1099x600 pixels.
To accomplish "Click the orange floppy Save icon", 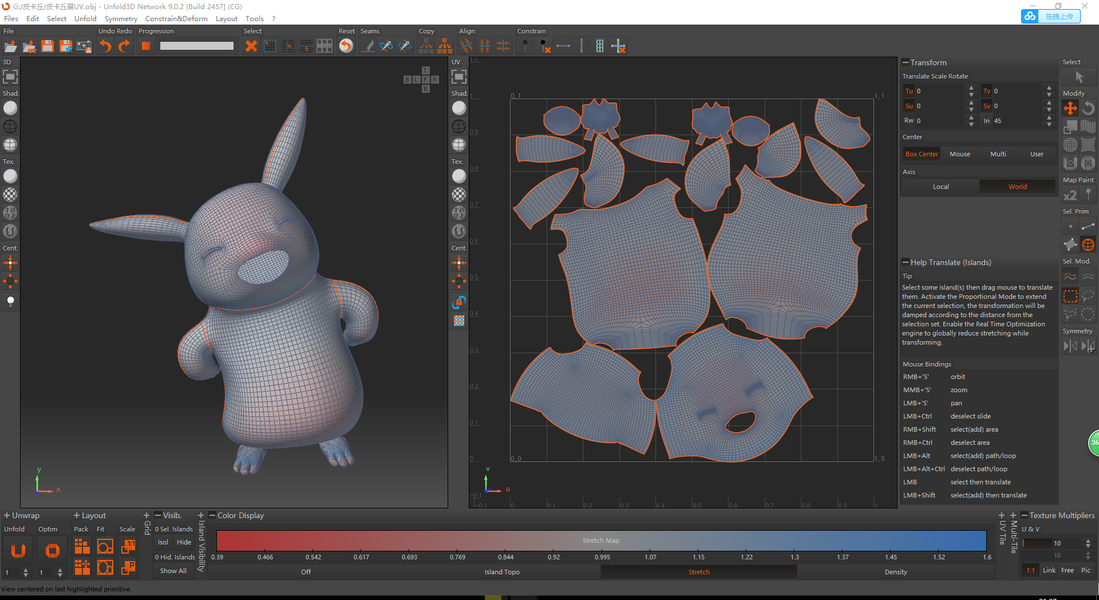I will [x=47, y=46].
